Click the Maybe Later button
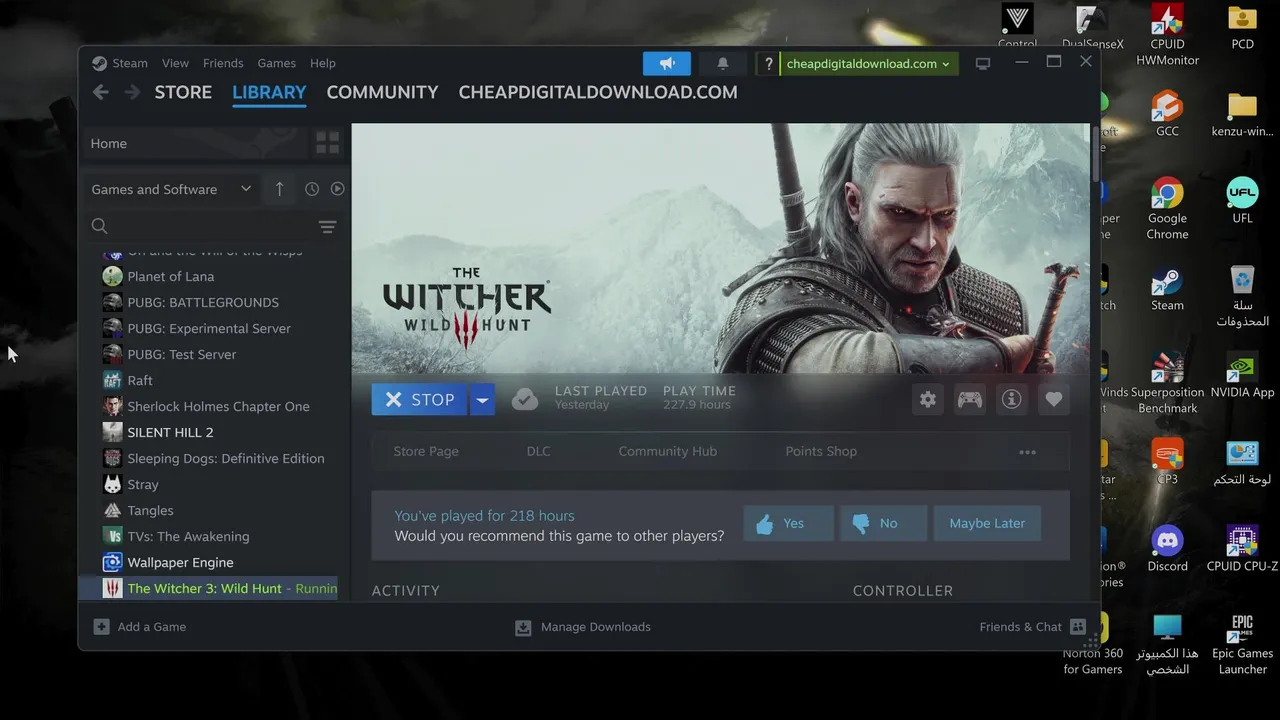This screenshot has width=1280, height=720. [x=987, y=523]
